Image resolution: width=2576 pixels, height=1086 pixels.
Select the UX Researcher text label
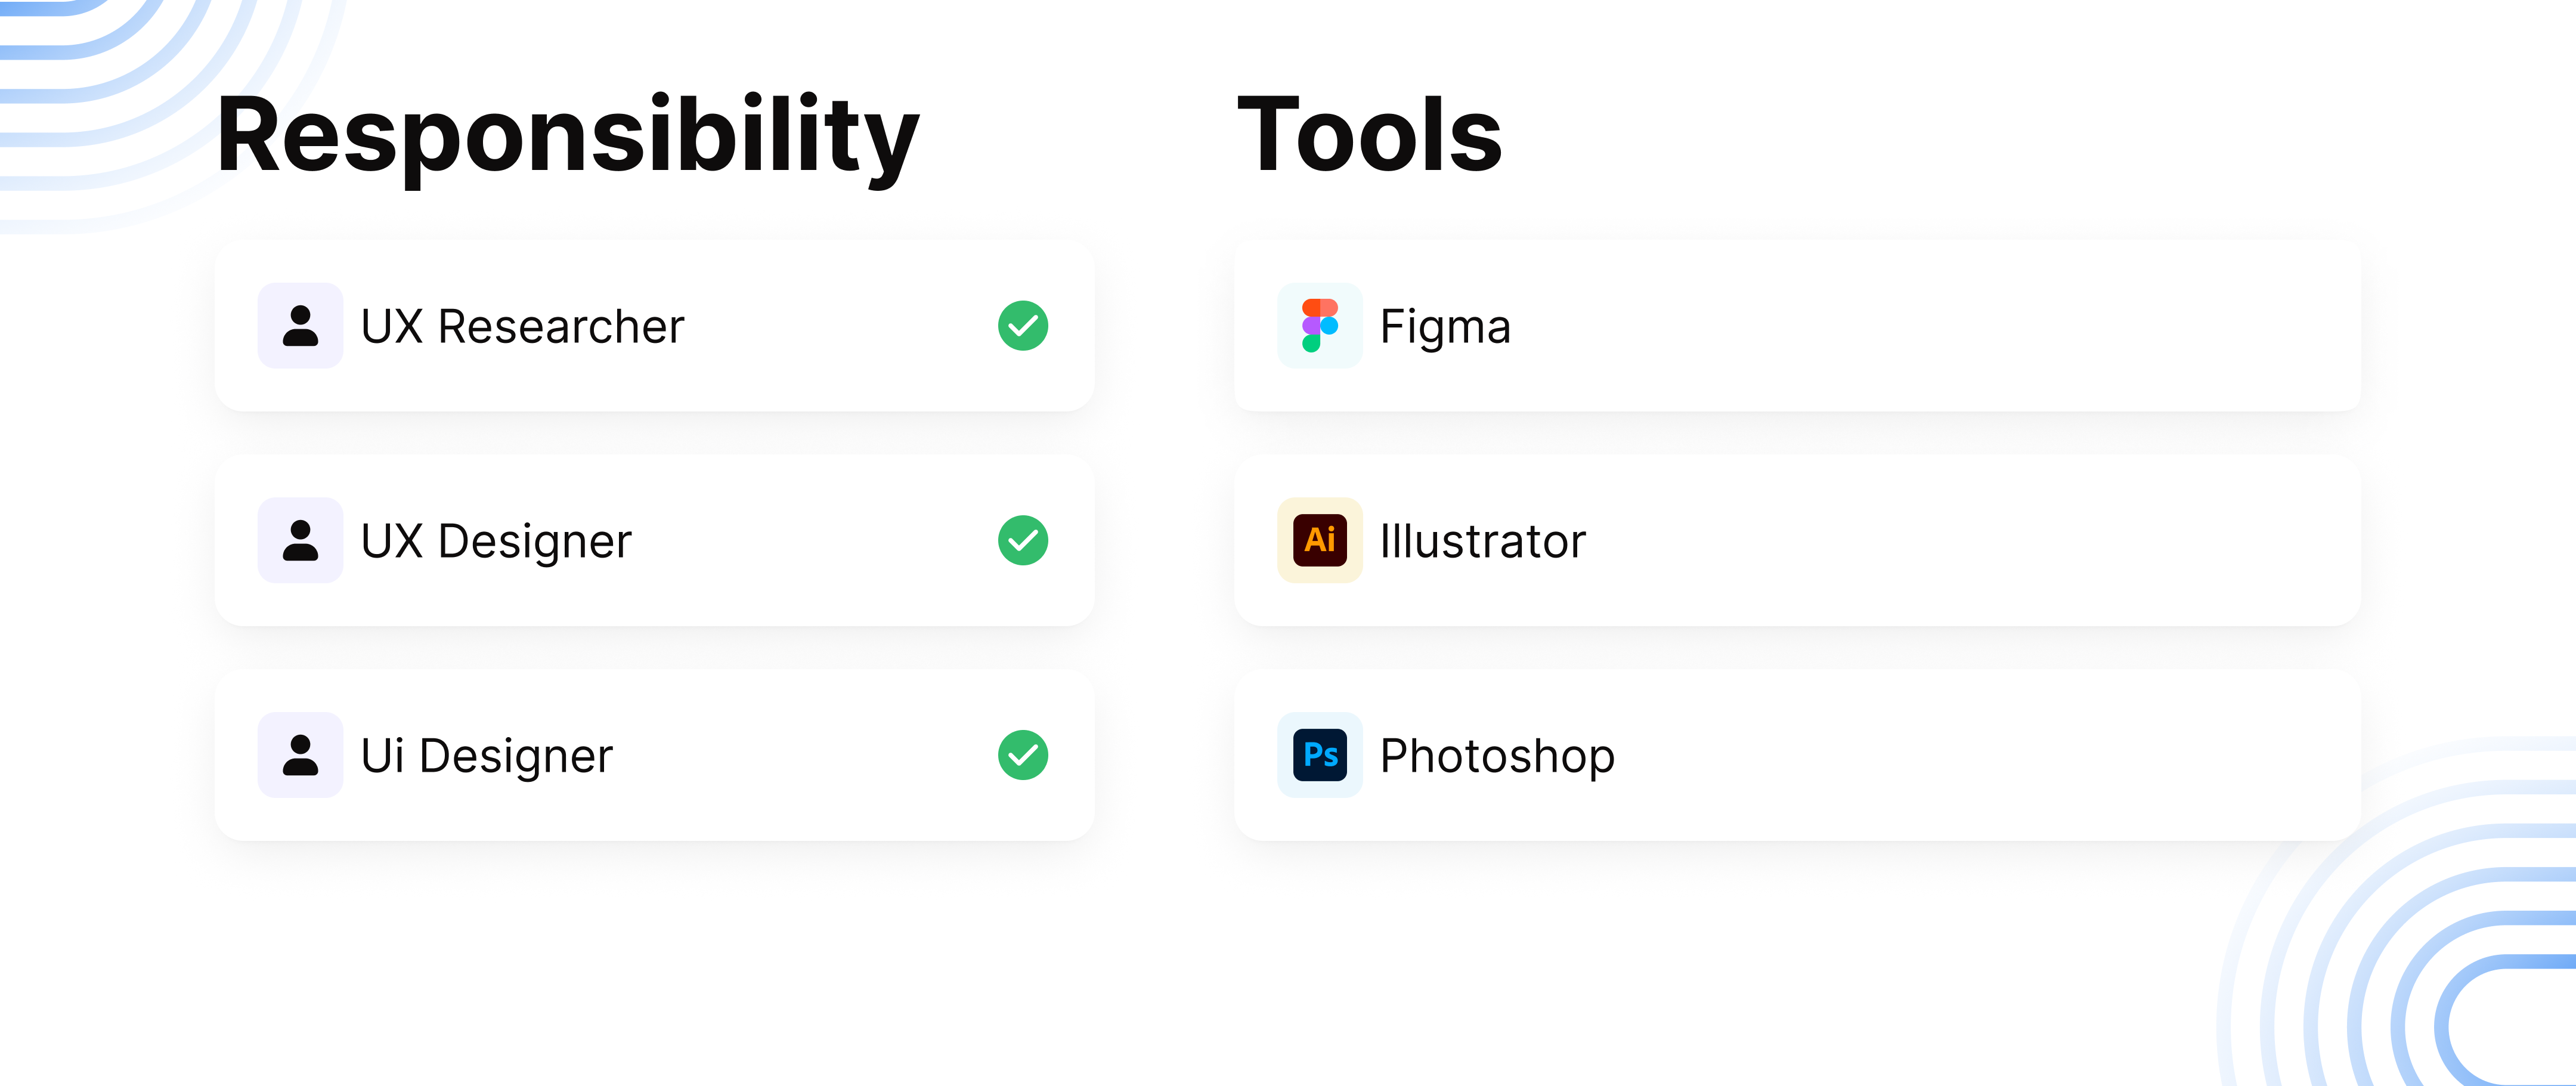click(x=522, y=327)
